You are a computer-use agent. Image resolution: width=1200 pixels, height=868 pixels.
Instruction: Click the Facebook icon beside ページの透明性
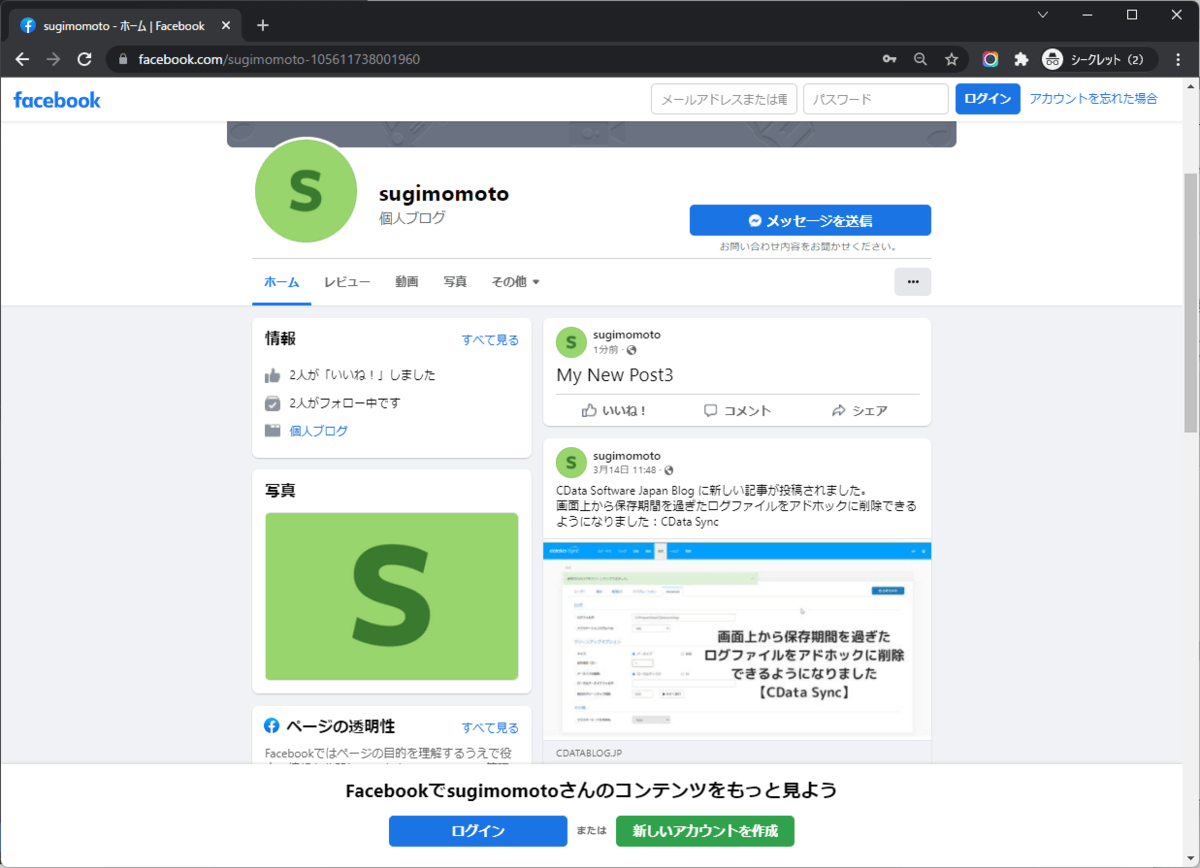(x=271, y=726)
